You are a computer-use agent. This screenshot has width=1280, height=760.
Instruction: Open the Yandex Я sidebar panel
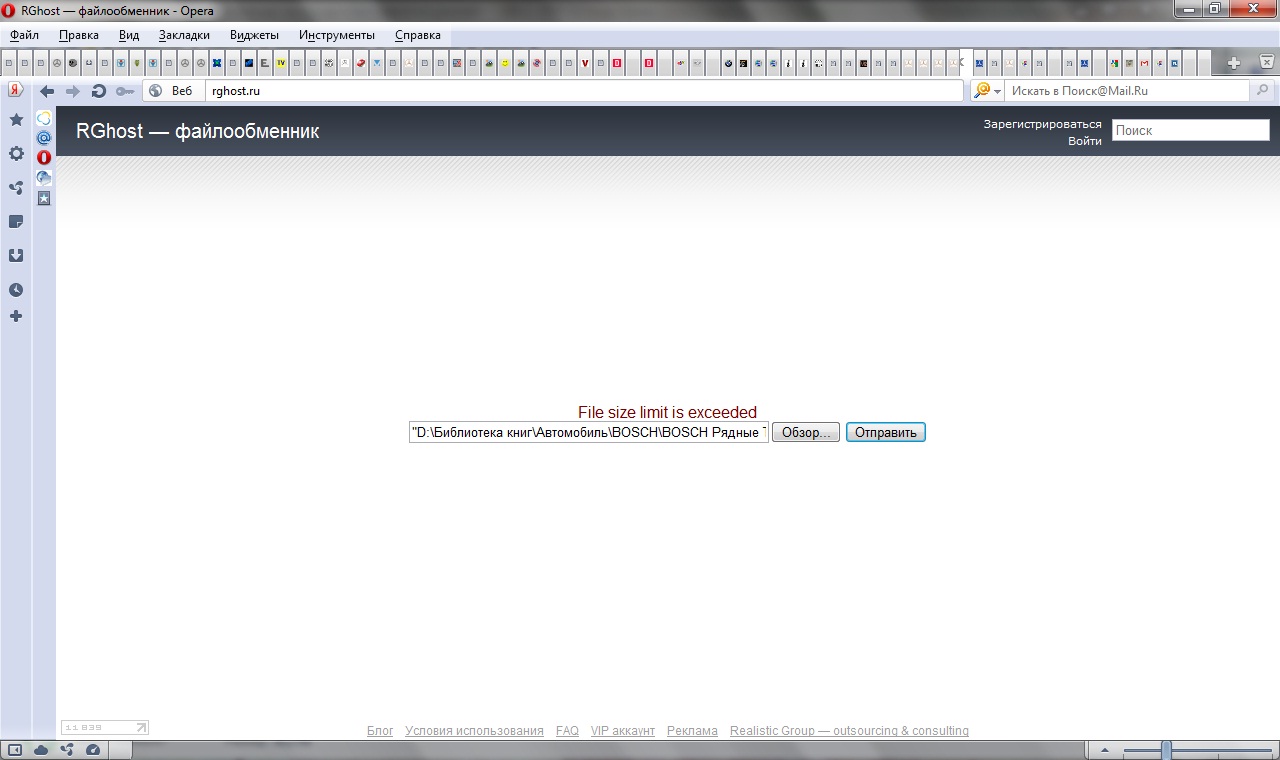pos(16,90)
